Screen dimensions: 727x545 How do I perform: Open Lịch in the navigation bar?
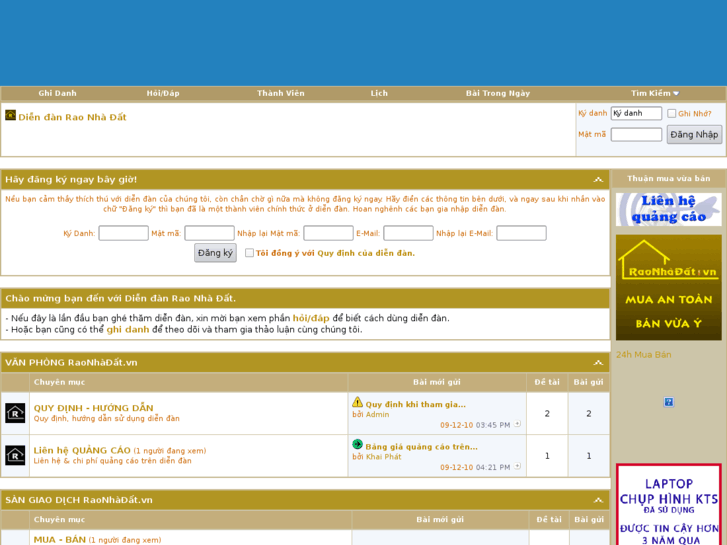point(379,93)
